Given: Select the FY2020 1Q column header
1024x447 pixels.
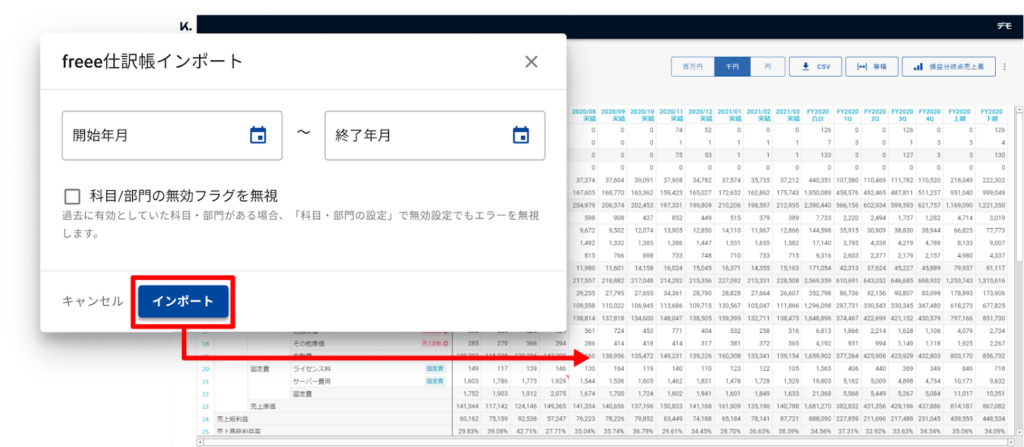Looking at the screenshot, I should pos(847,115).
